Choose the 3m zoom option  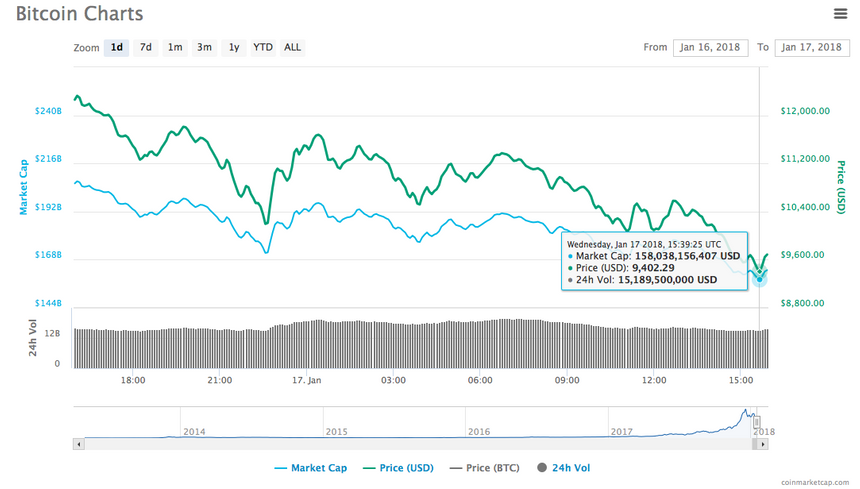click(204, 47)
